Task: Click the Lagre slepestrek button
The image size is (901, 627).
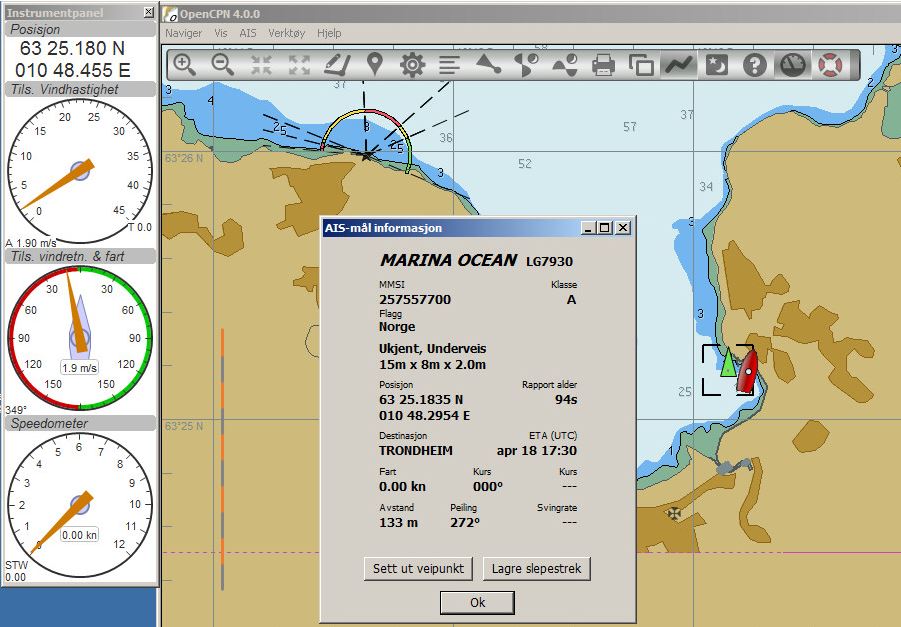Action: click(x=537, y=568)
